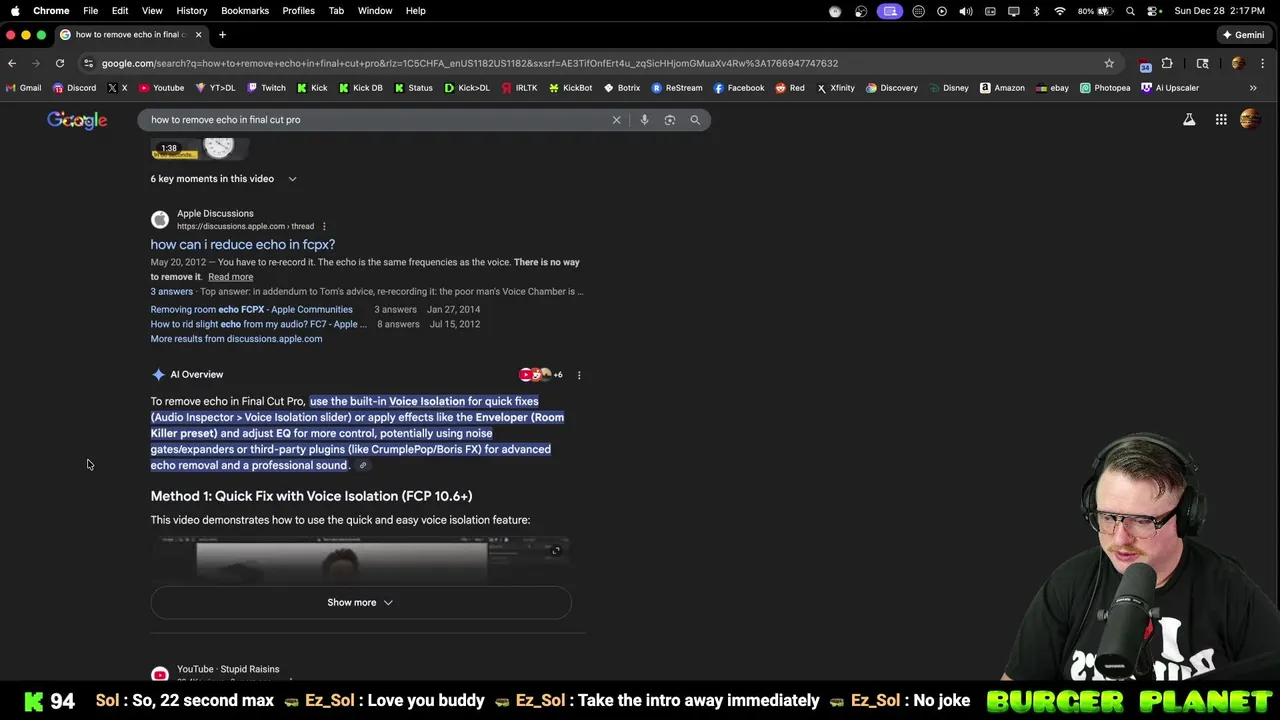Open Search Labs beaker icon
Screen dimensions: 1280x720
(1189, 120)
